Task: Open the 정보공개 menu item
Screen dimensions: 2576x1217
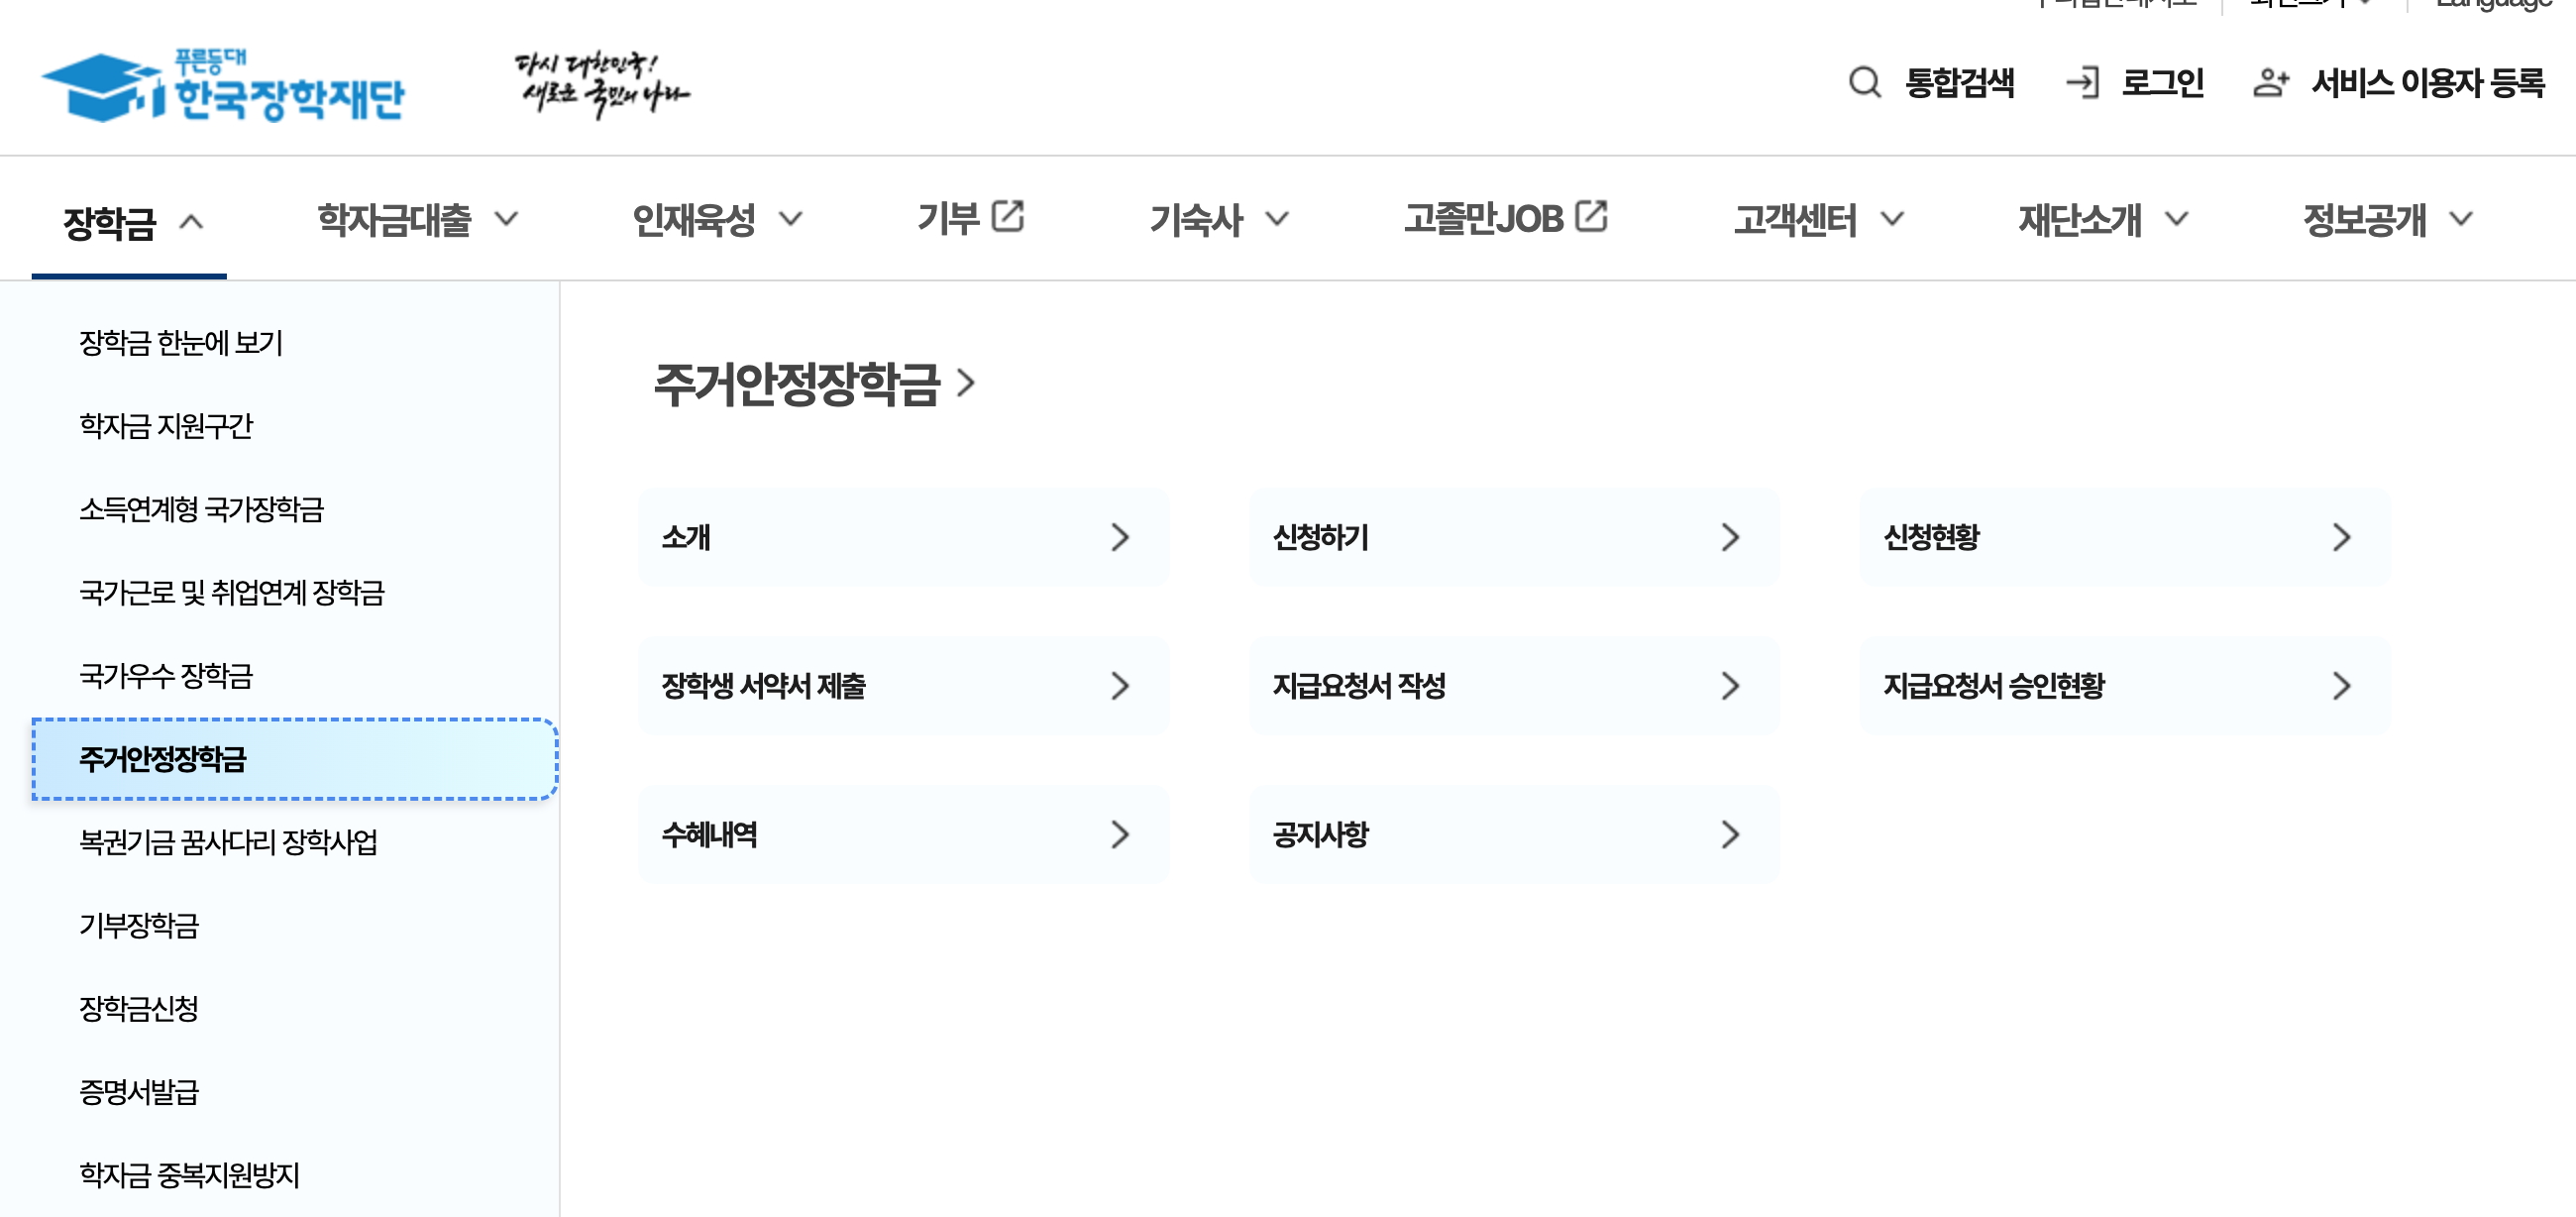Action: (2364, 220)
